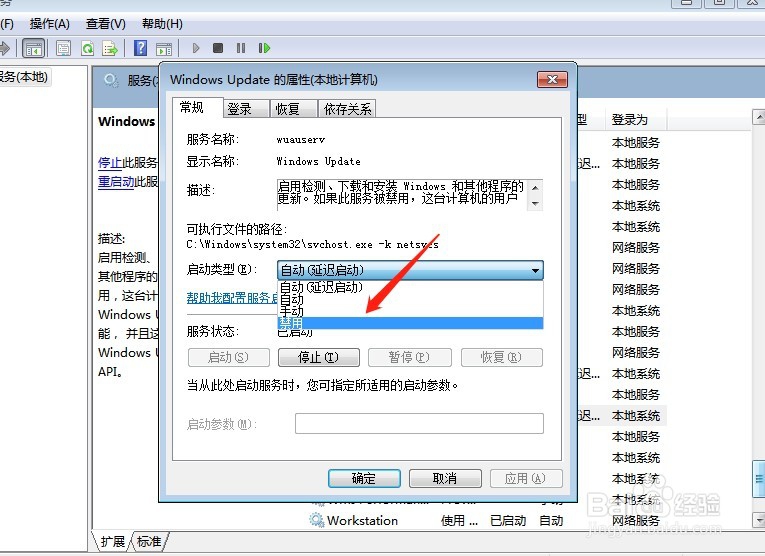Click the services list scroll up arrow
This screenshot has width=765, height=556.
click(x=759, y=117)
